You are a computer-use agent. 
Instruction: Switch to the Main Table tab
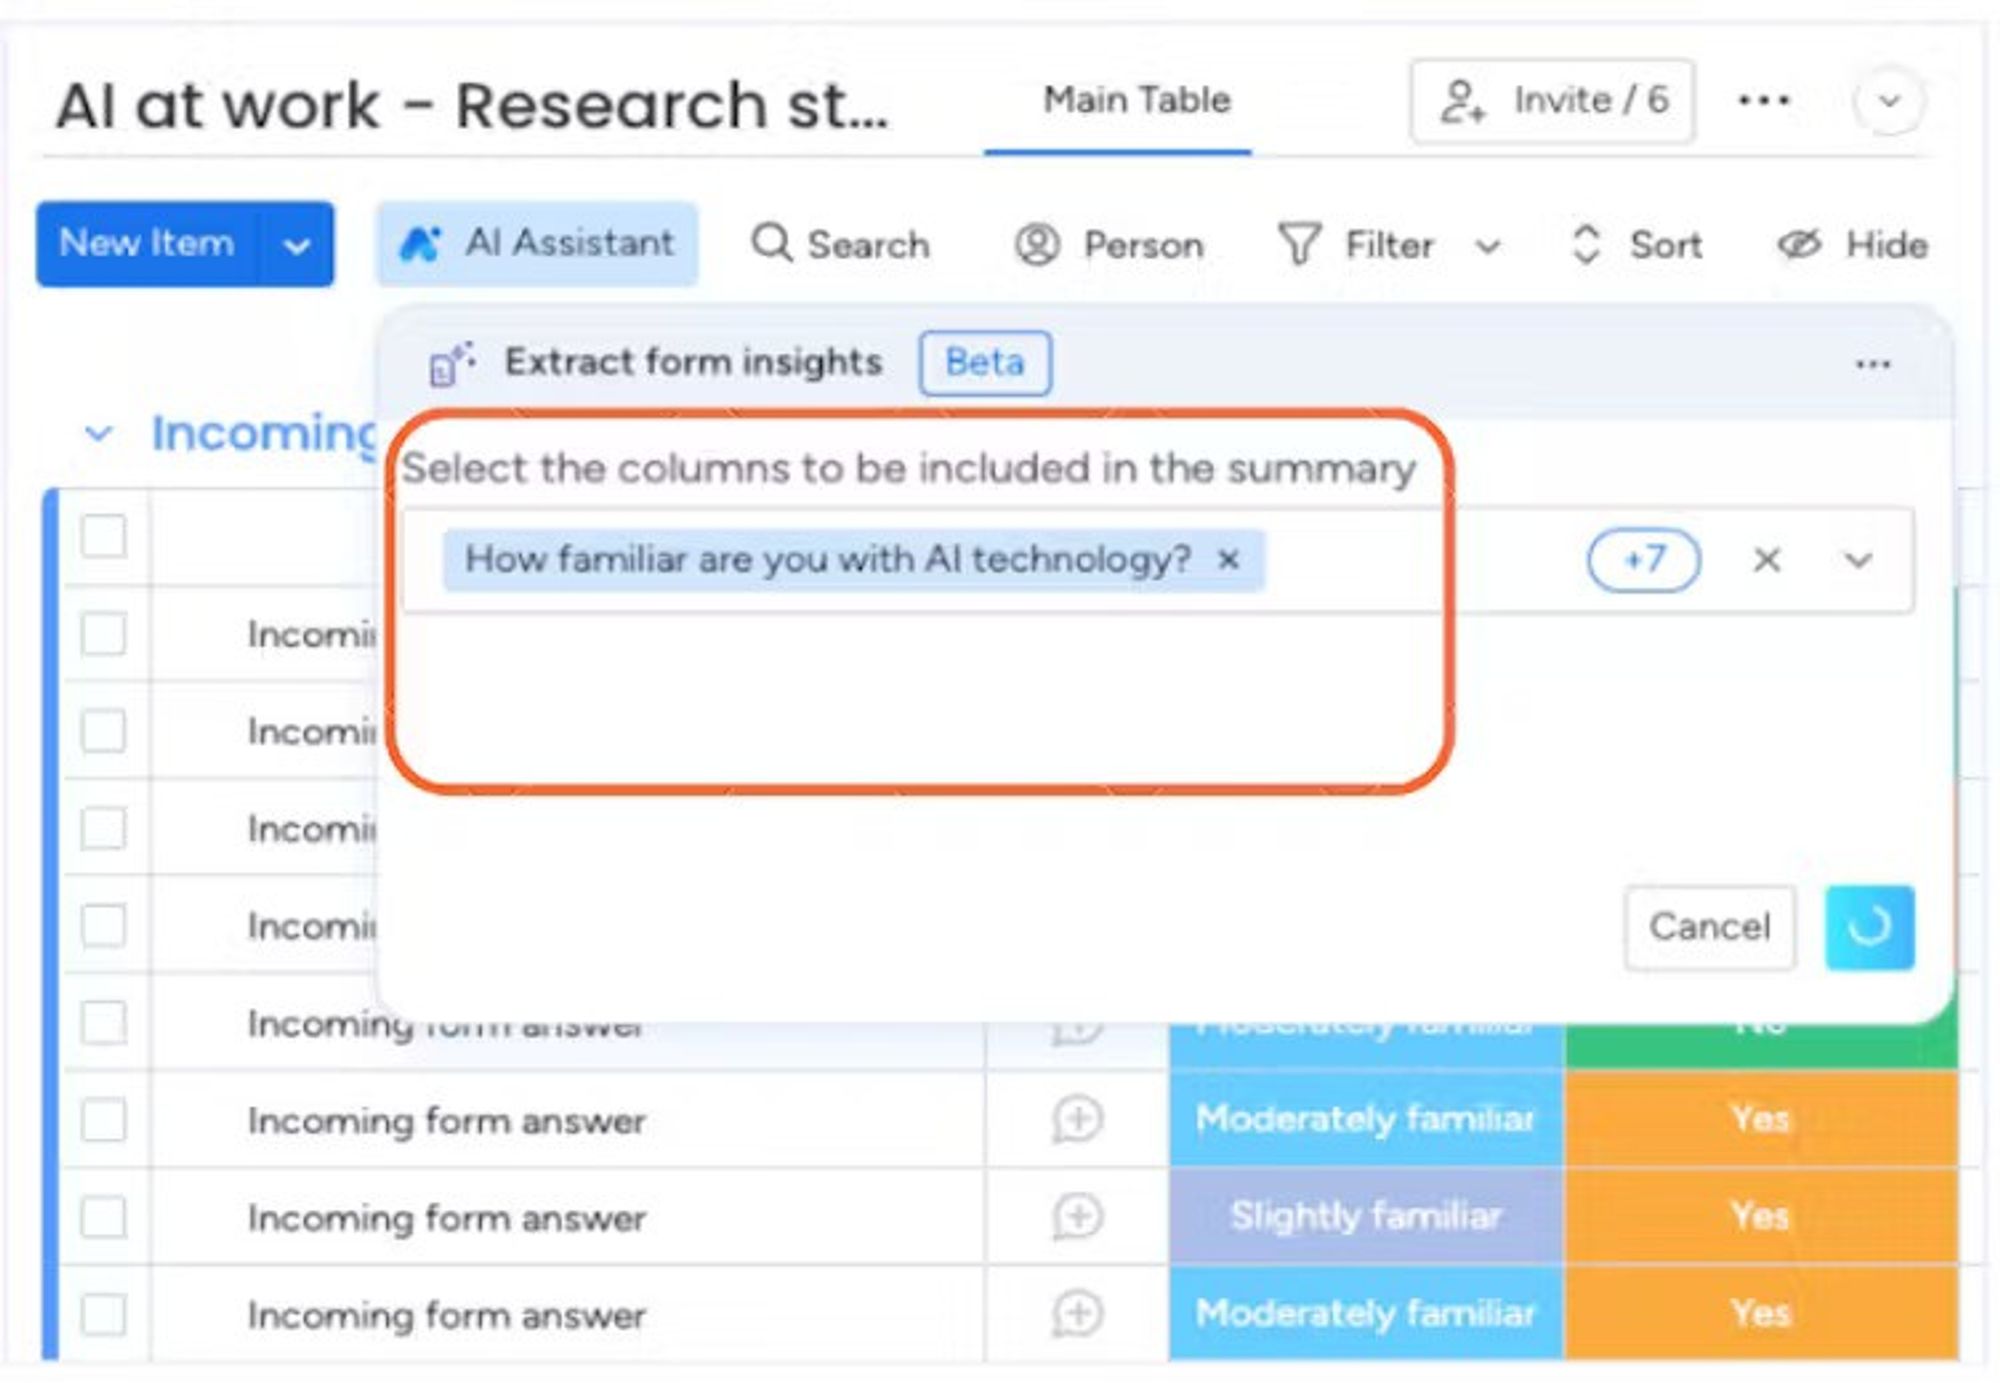[x=1137, y=100]
